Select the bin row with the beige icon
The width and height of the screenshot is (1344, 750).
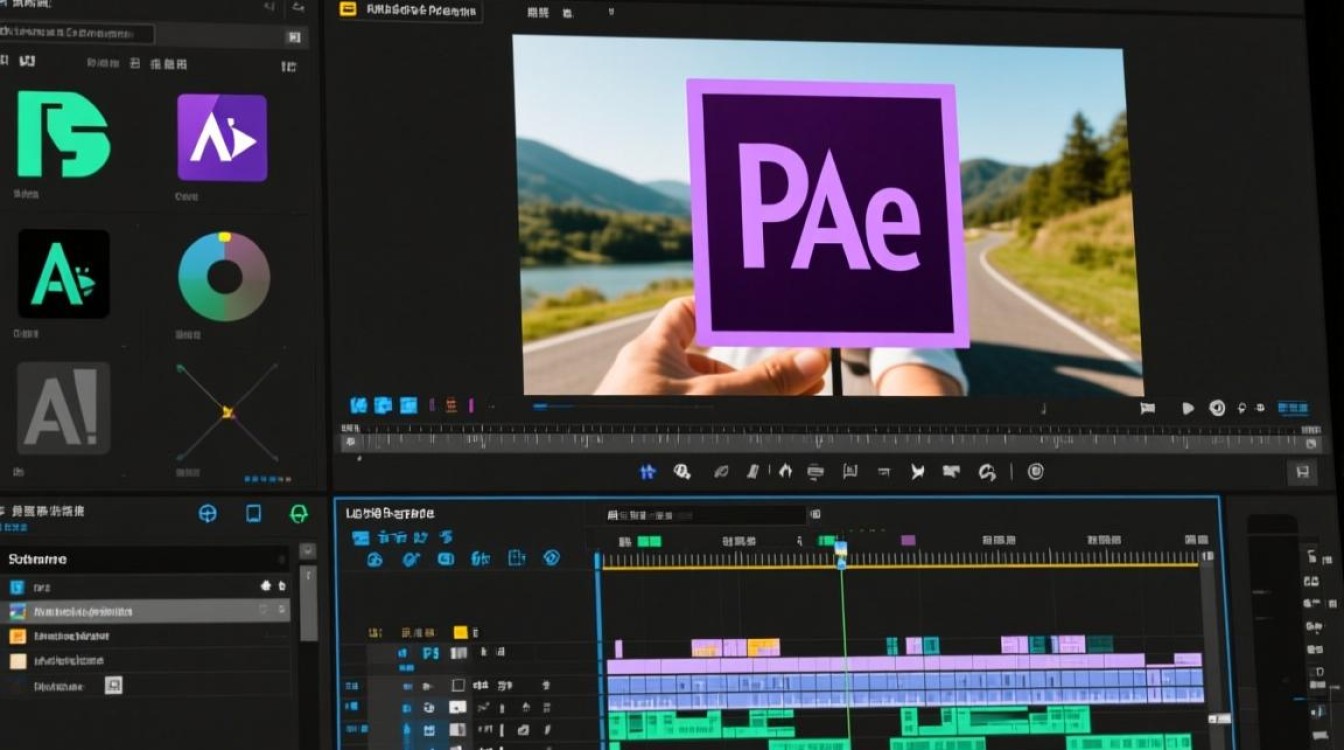[145, 661]
